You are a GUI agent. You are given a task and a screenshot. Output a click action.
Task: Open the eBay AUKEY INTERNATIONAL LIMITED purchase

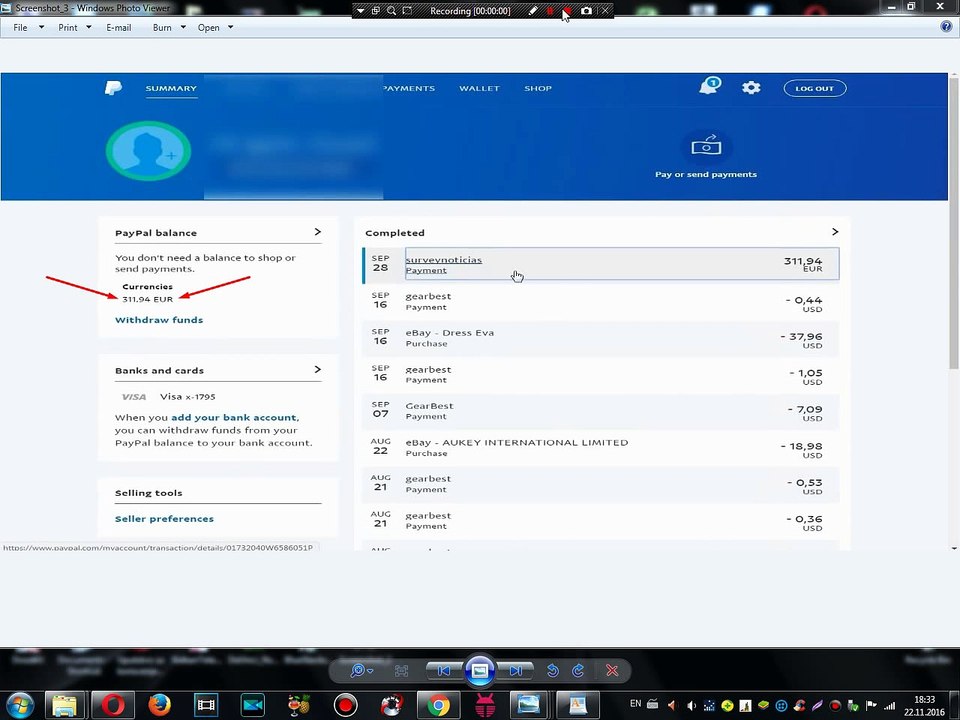601,448
